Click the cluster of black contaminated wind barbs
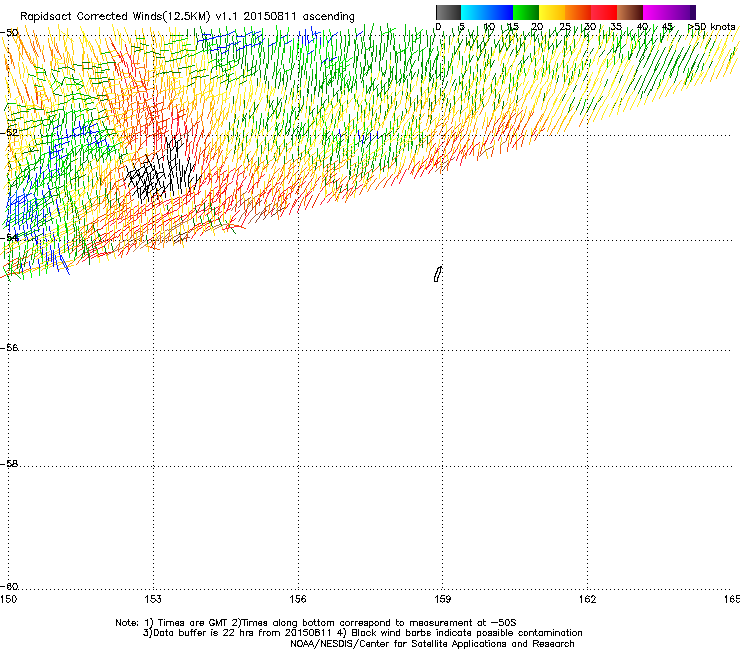Viewport: 740px width, 650px height. click(x=163, y=170)
